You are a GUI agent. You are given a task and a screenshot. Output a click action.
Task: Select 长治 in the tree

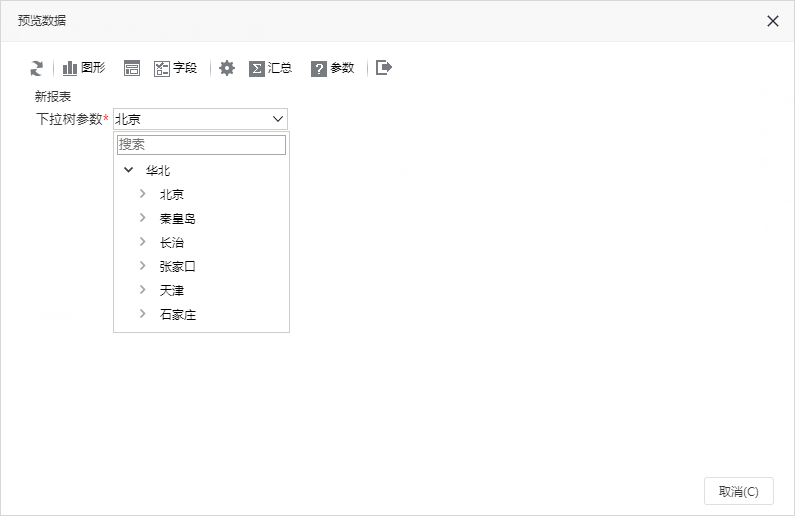(x=171, y=242)
